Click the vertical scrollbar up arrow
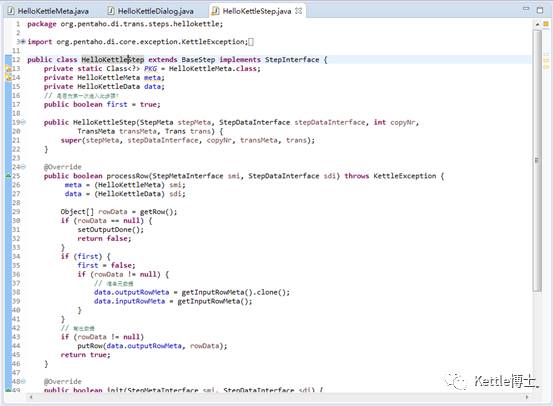 tap(537, 24)
